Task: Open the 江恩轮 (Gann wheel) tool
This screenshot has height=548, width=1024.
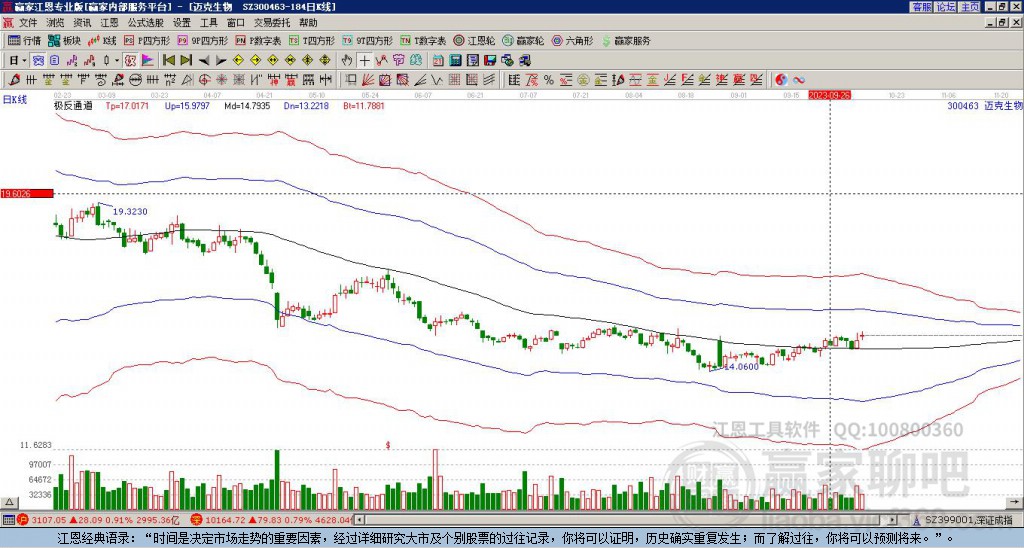Action: point(474,40)
